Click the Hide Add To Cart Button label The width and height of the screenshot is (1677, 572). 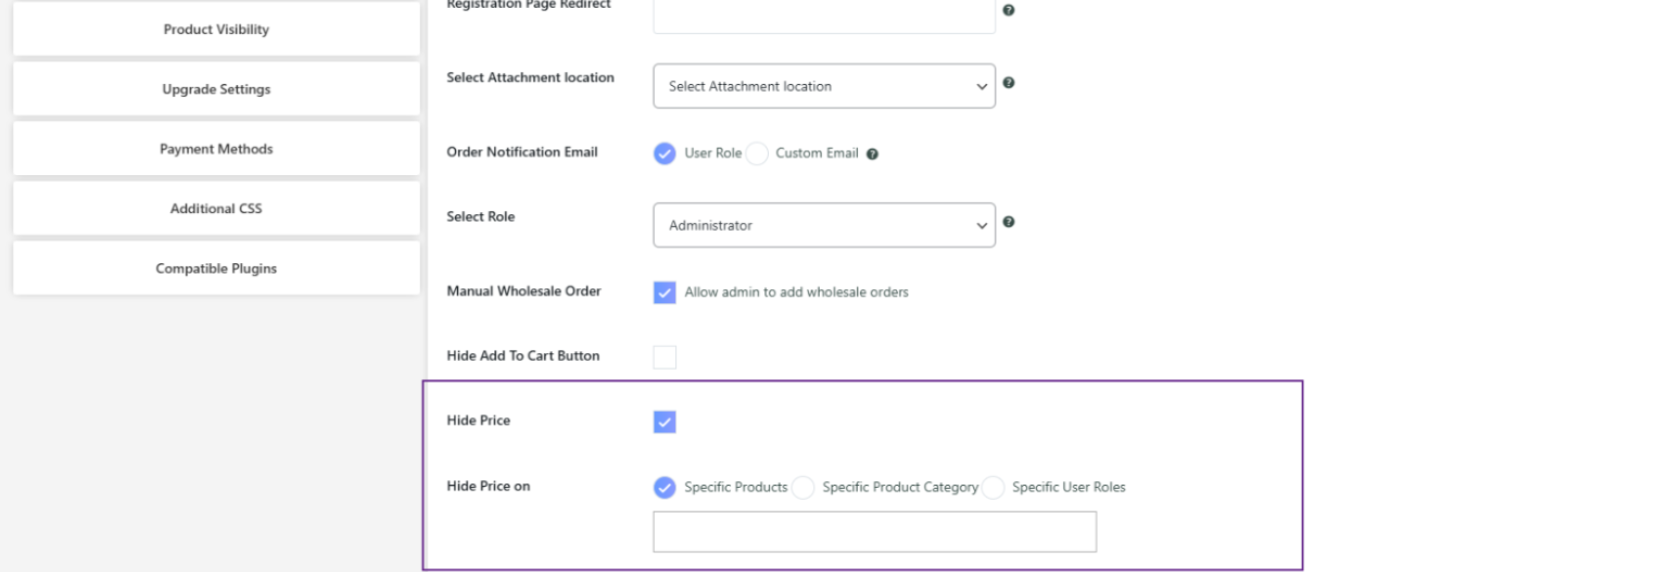[x=523, y=356]
